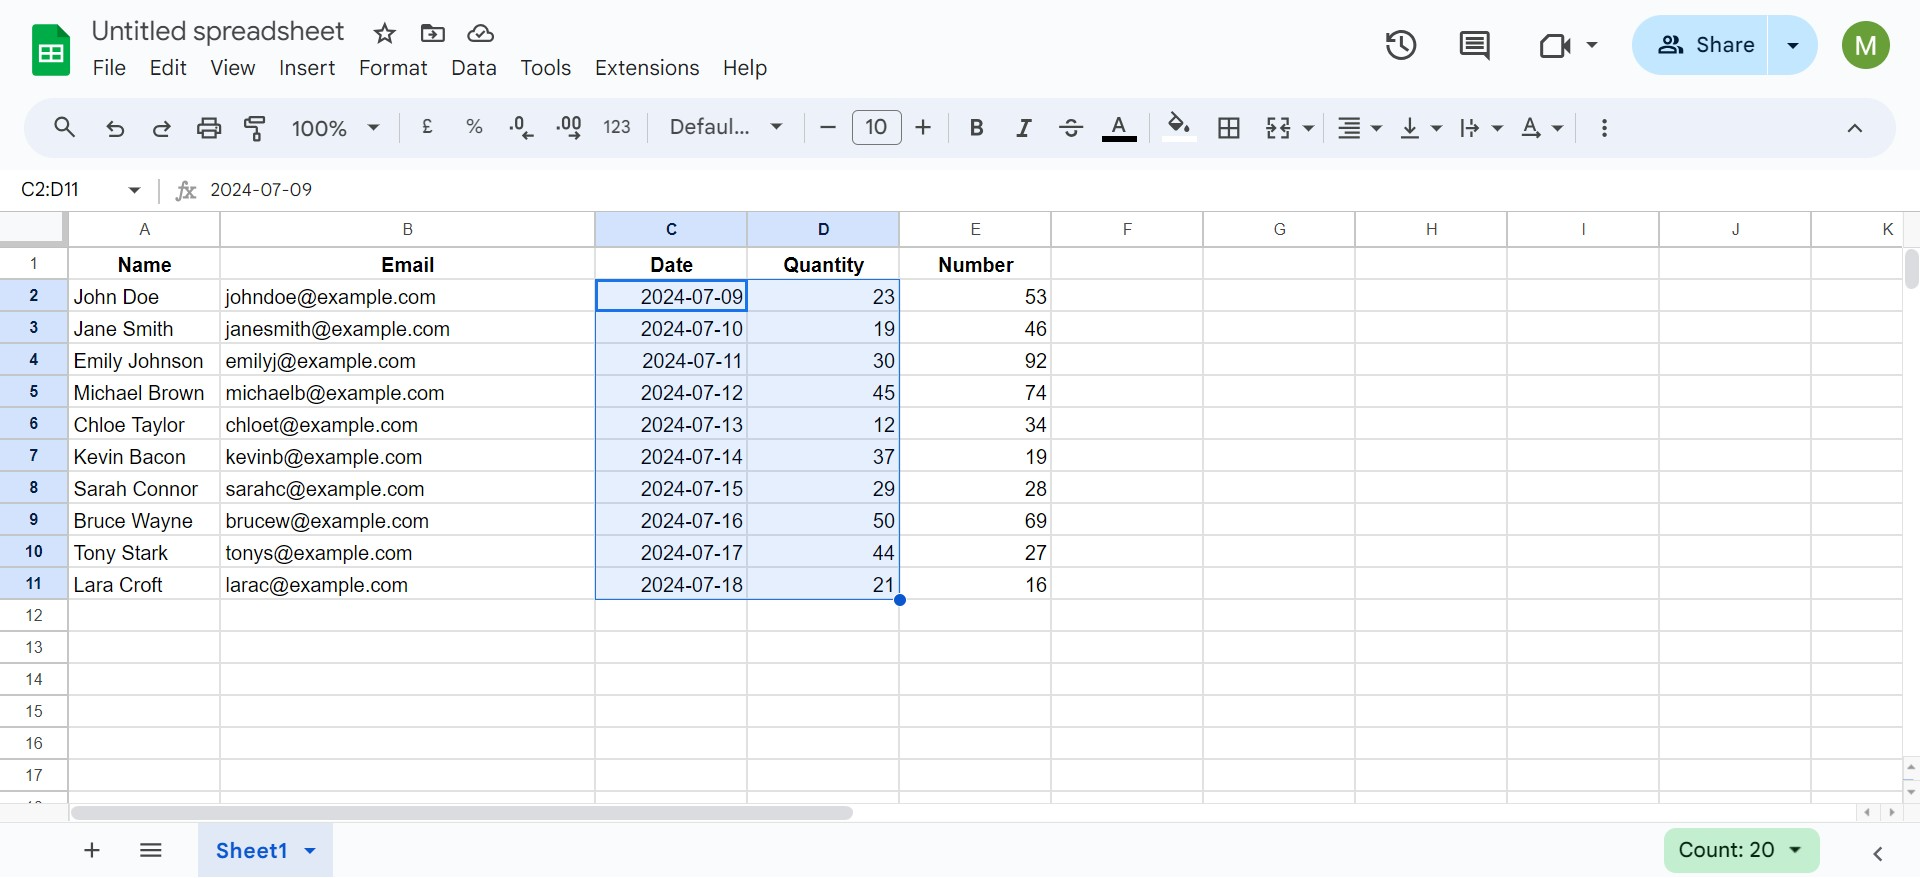Open the Data menu
This screenshot has width=1920, height=878.
coord(474,68)
